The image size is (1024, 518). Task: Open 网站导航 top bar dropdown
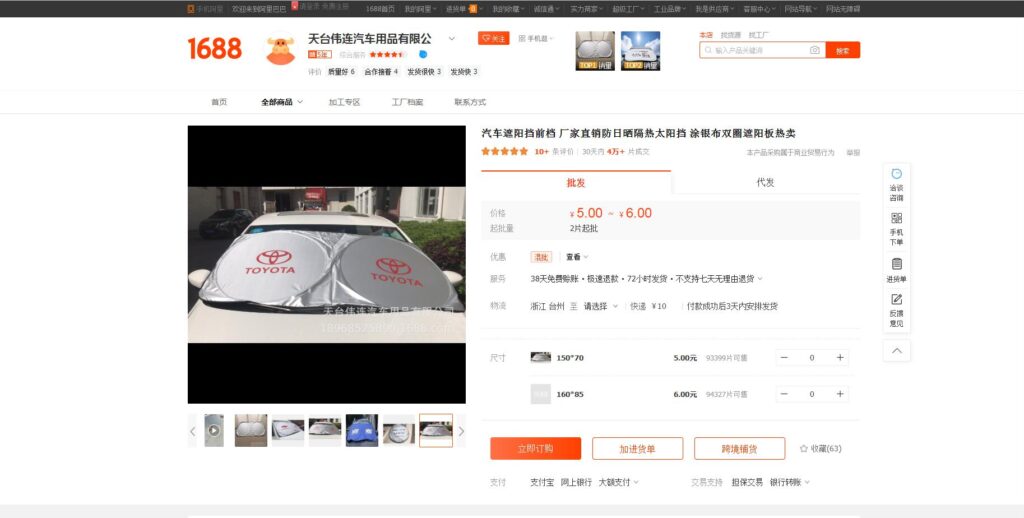coord(801,9)
